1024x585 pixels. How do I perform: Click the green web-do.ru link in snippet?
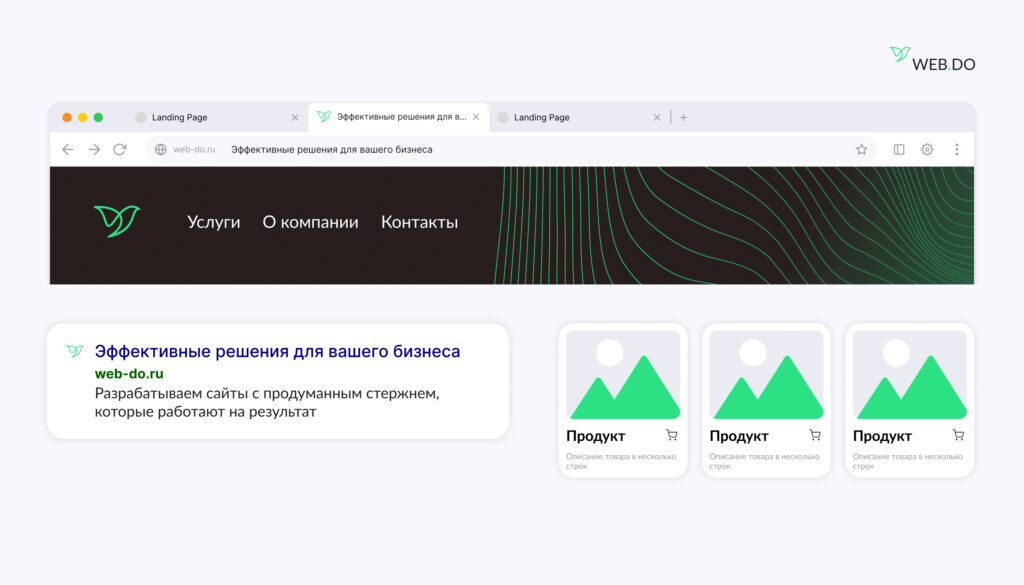[x=129, y=374]
